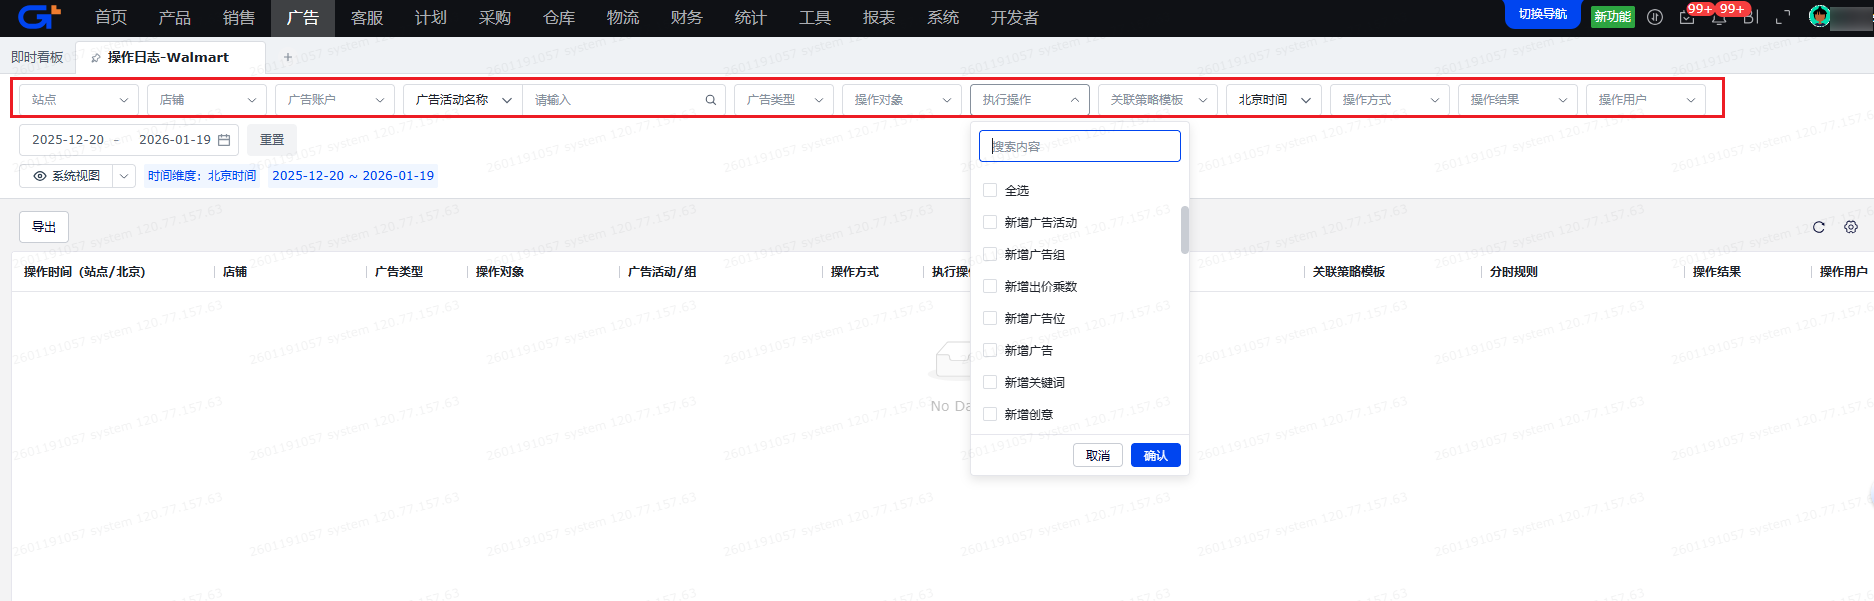Screen dimensions: 1874x601
Task: Click the 关联策略模板 column header
Action: tap(1349, 272)
